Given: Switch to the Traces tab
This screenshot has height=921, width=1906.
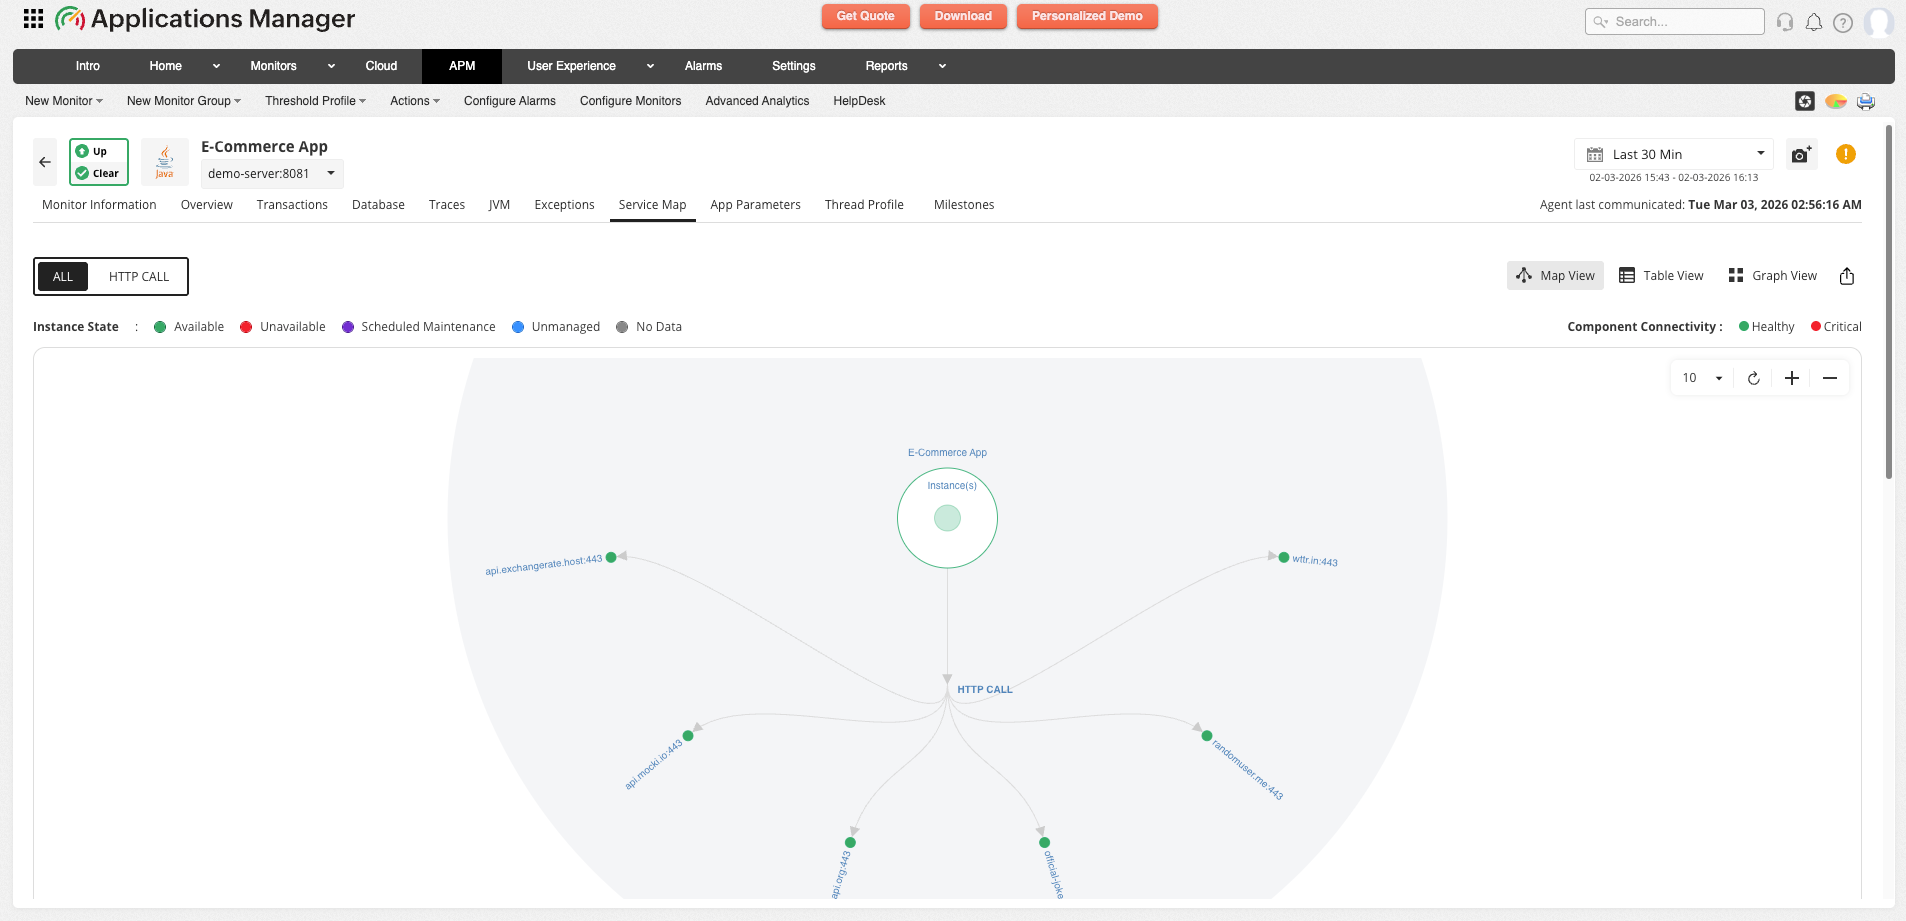Looking at the screenshot, I should pos(447,205).
